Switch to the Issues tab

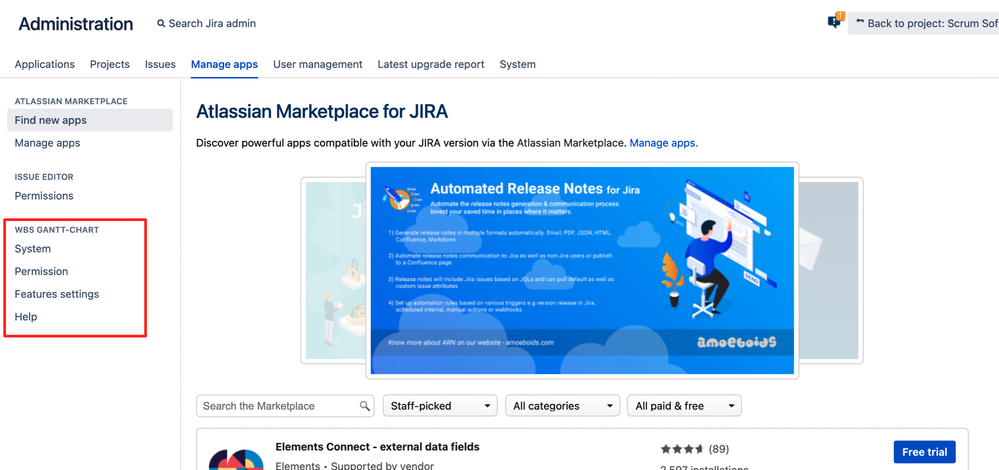(x=160, y=64)
